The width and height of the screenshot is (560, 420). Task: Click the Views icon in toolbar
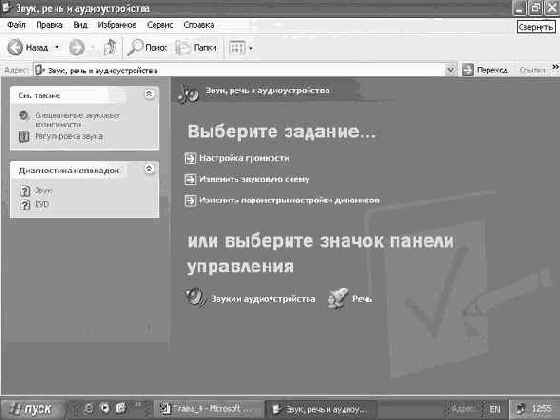[237, 48]
